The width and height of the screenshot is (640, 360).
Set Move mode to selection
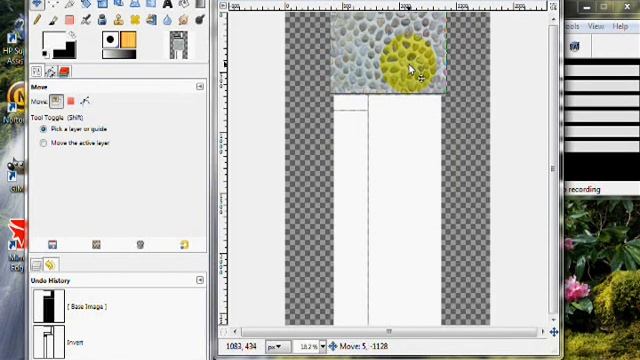point(71,101)
